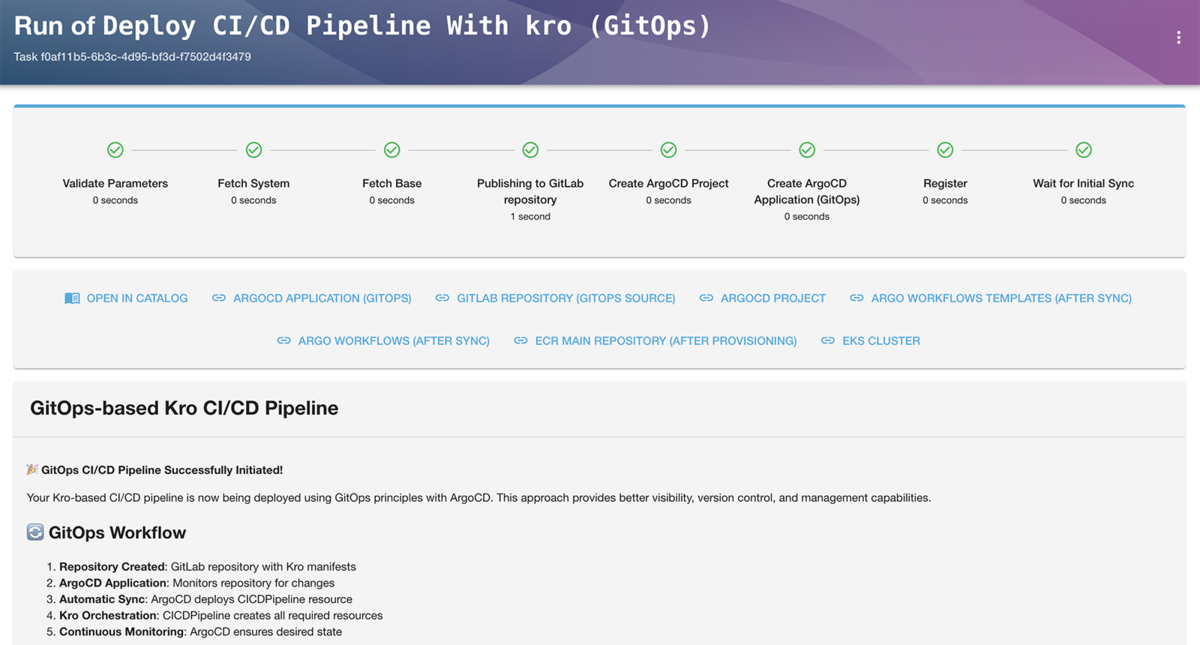
Task: Click the 'Continuous Monitoring' list item
Action: (x=200, y=632)
